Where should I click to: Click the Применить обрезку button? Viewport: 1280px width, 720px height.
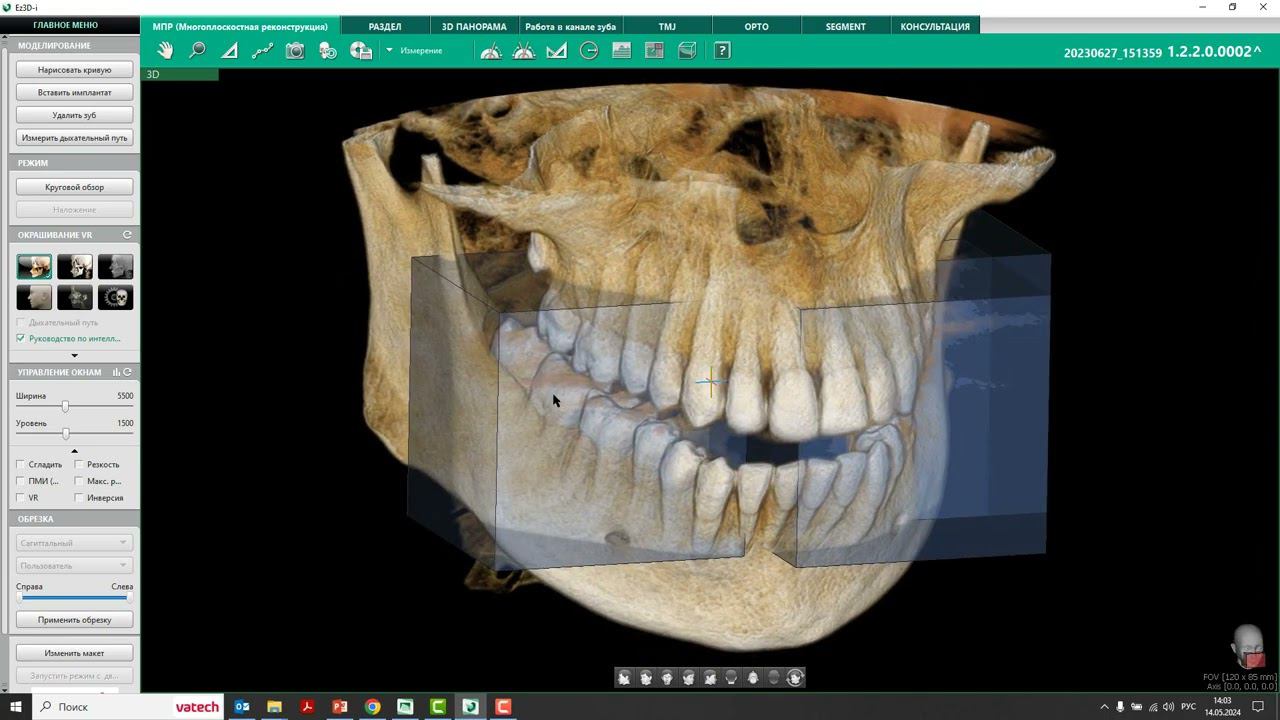(x=74, y=620)
